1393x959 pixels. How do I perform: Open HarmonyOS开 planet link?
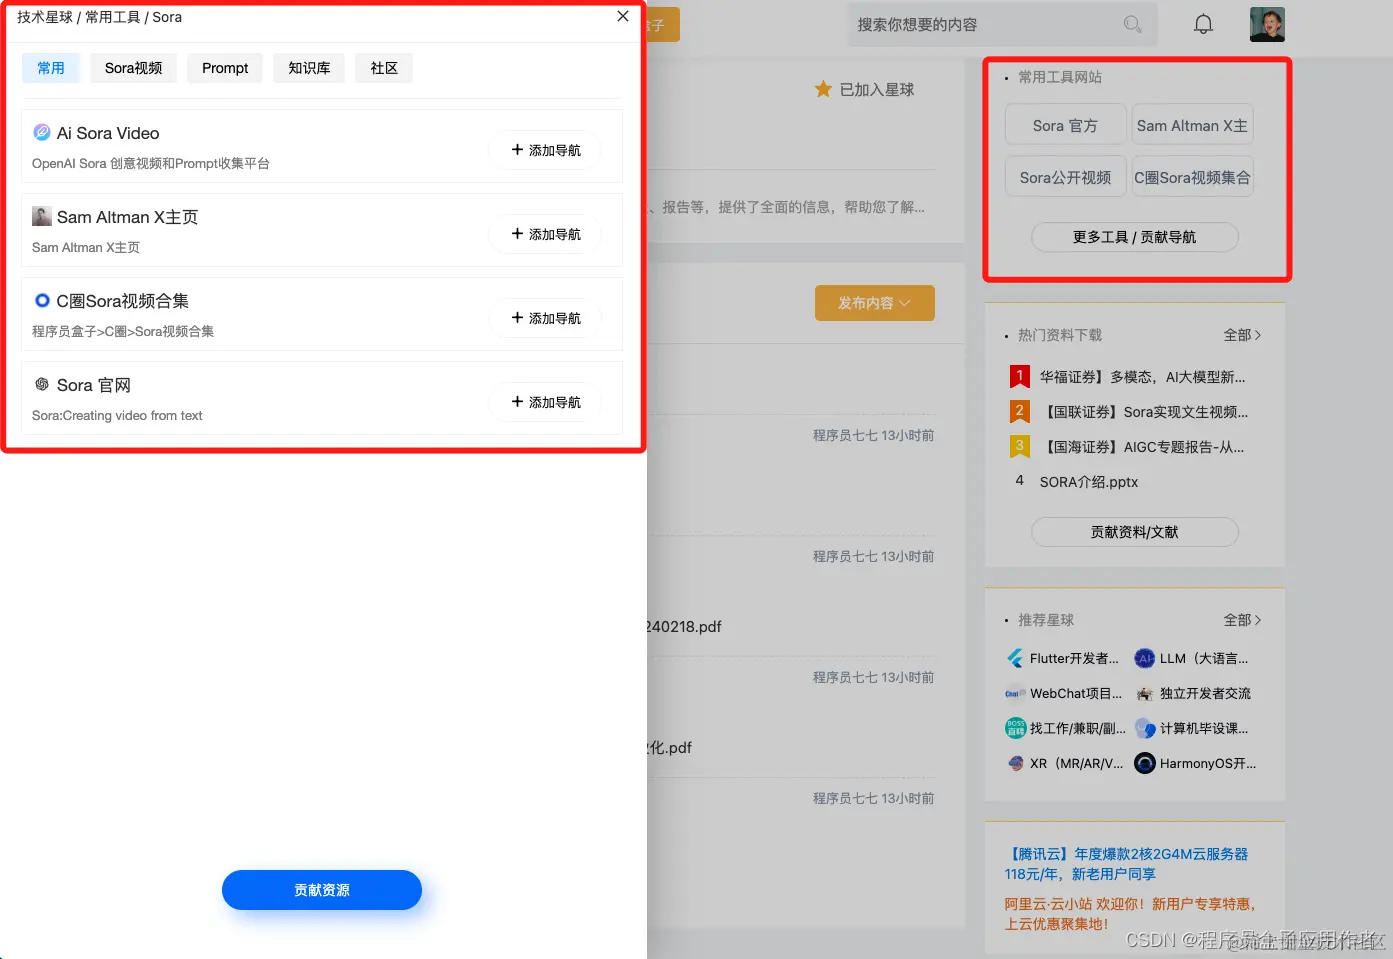point(1207,763)
